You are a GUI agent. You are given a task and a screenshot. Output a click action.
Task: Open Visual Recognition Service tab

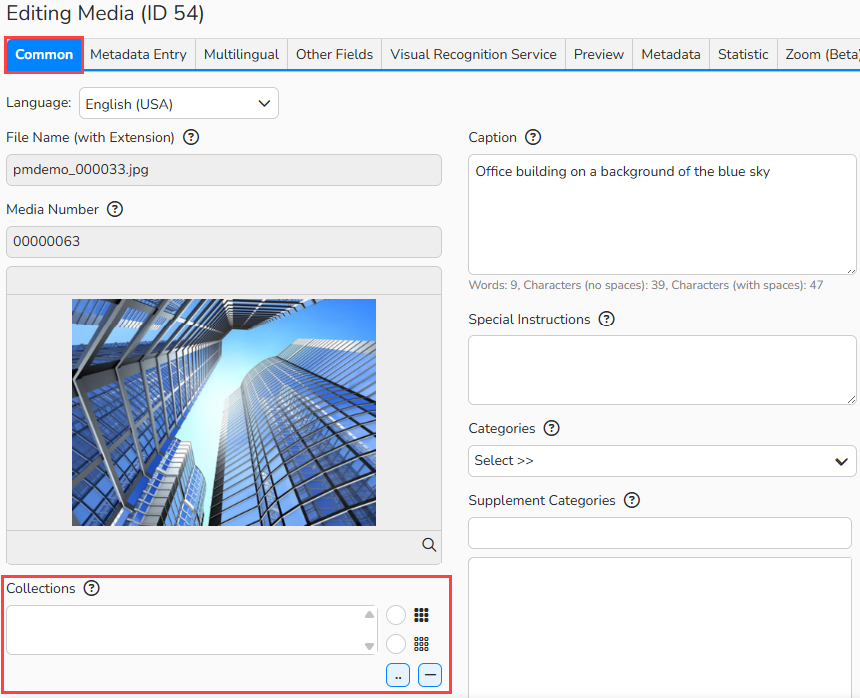473,54
